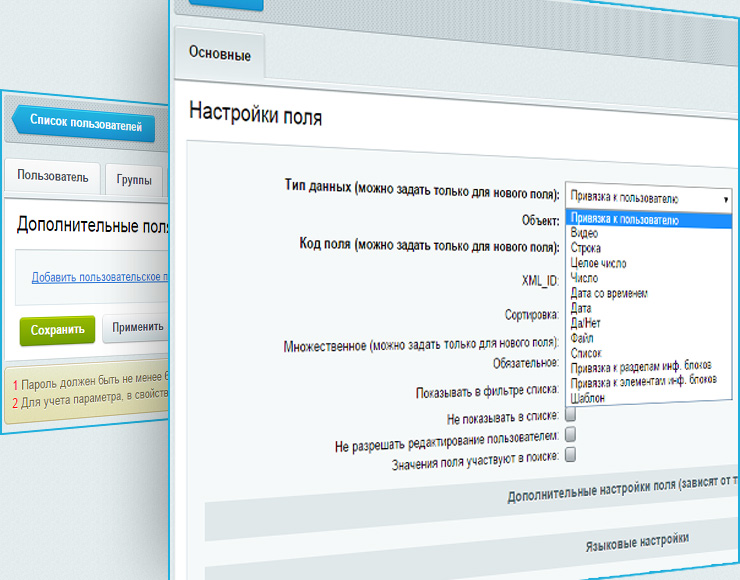Select 'Целое число' data type
Image resolution: width=740 pixels, height=580 pixels.
coord(598,262)
